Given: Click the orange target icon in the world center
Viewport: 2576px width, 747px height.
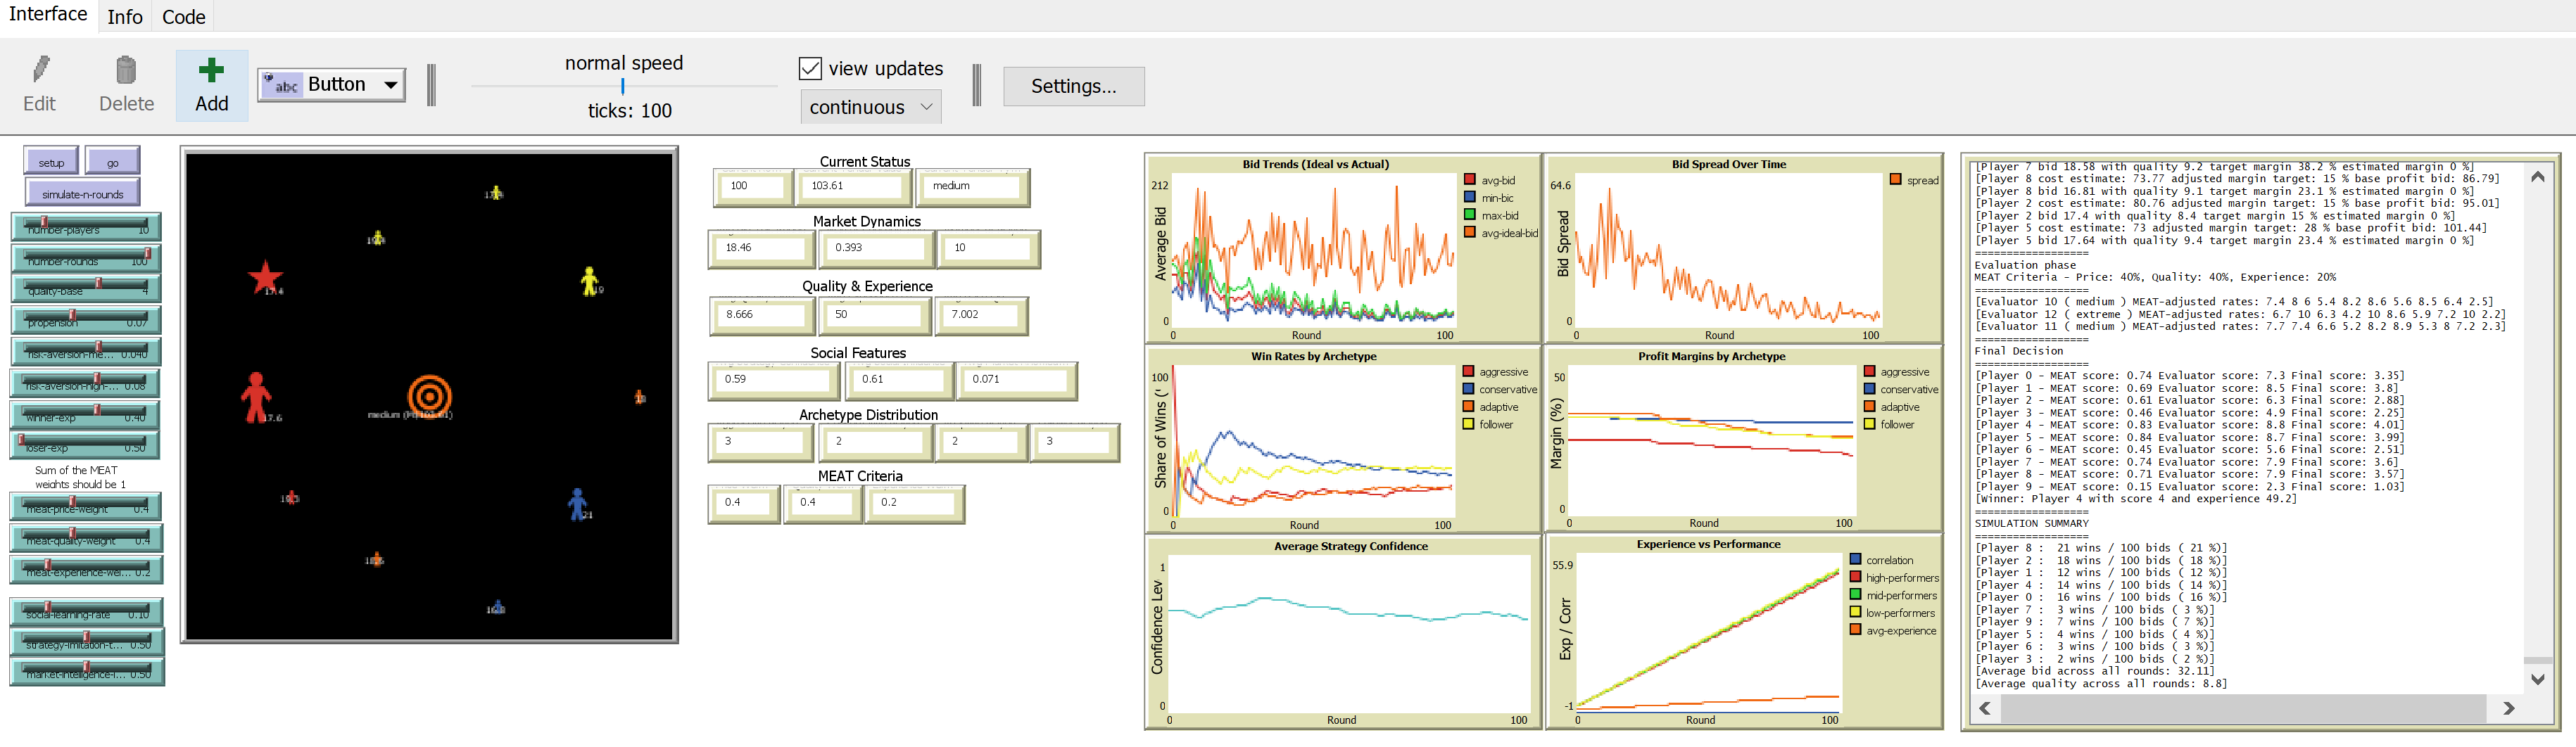Looking at the screenshot, I should 430,396.
